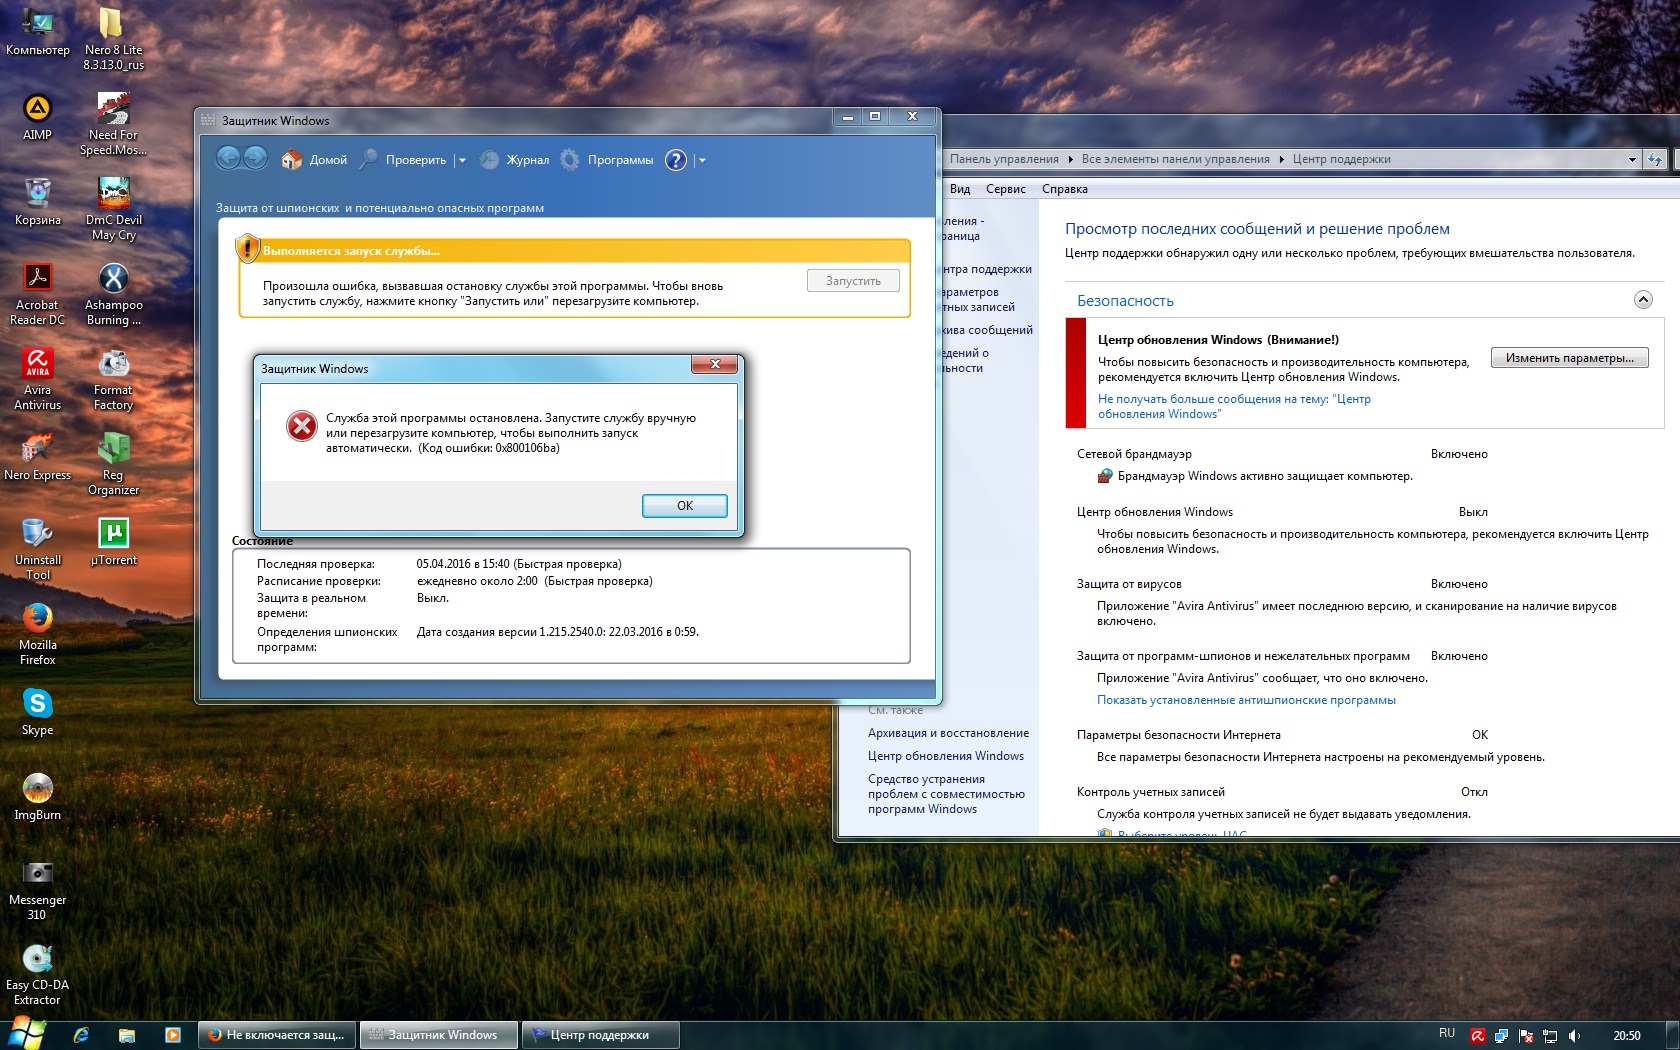The width and height of the screenshot is (1680, 1050).
Task: Select the Nero Express shortcut
Action: 38,457
